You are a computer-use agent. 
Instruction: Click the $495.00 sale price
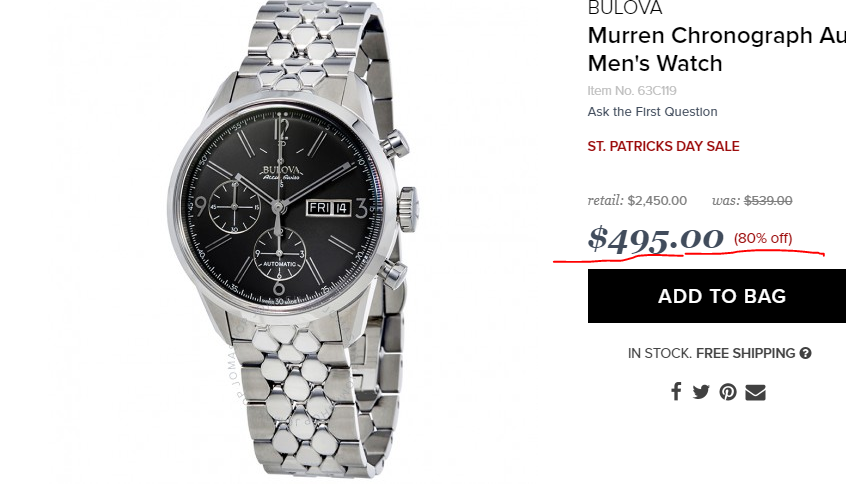tap(656, 239)
